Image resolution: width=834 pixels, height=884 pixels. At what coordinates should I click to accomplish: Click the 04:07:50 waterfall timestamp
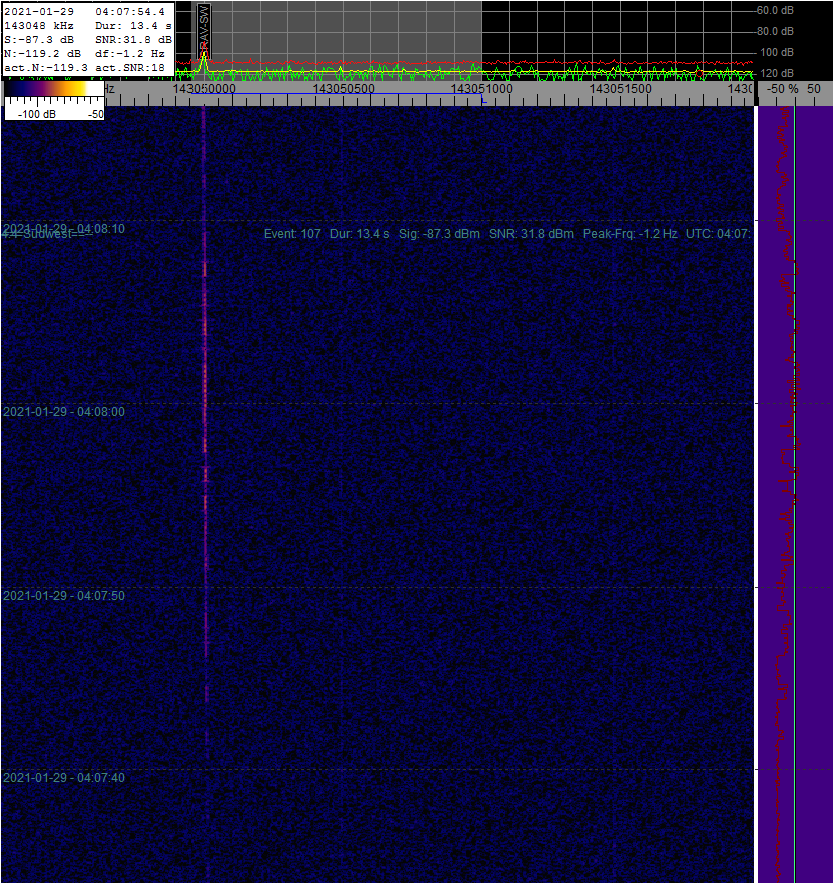tap(64, 595)
